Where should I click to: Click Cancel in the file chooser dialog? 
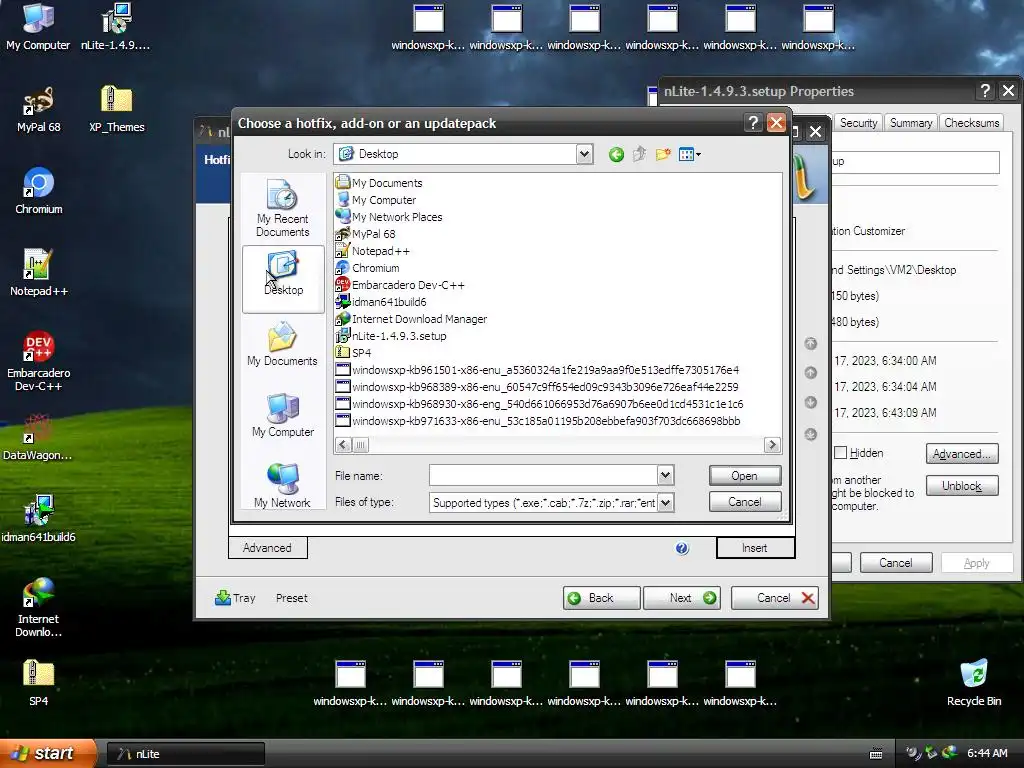point(744,502)
